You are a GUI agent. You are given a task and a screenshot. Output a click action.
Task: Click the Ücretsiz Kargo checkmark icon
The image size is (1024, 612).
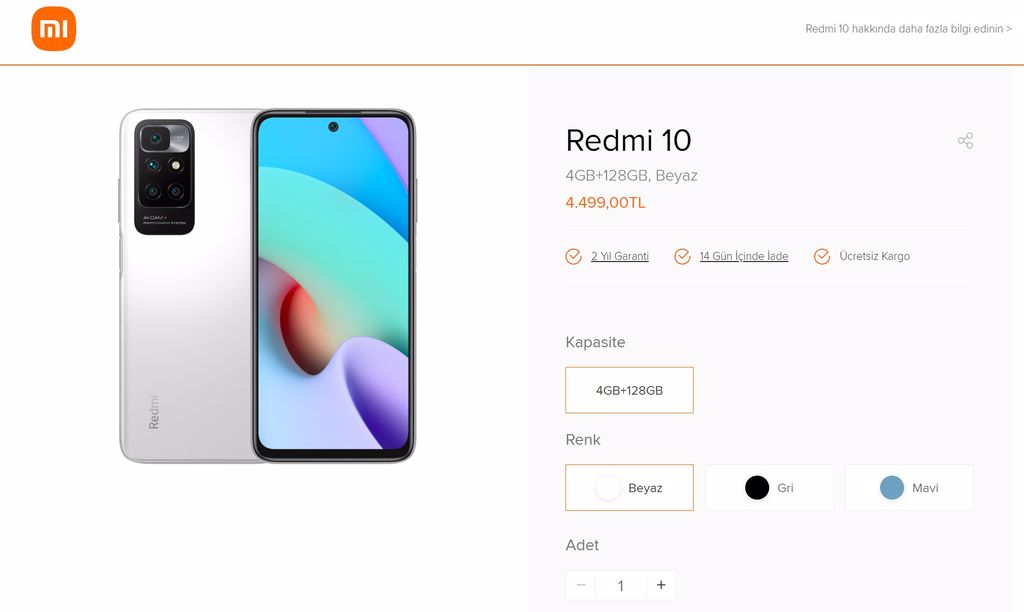(x=822, y=256)
